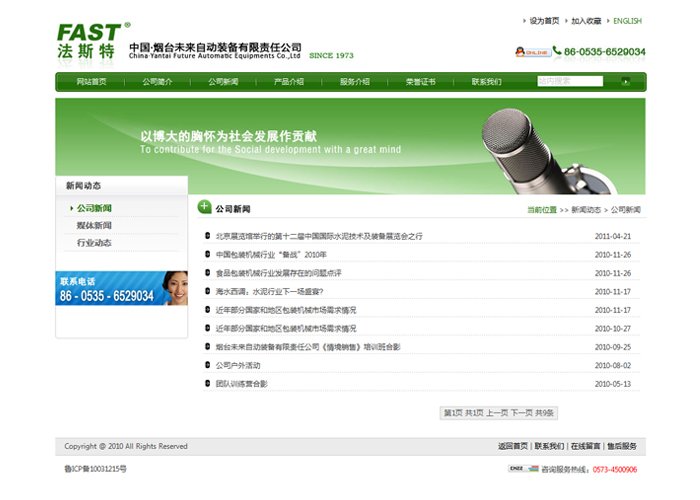Open 服务介绍 navigation item
700x500 pixels.
355,82
